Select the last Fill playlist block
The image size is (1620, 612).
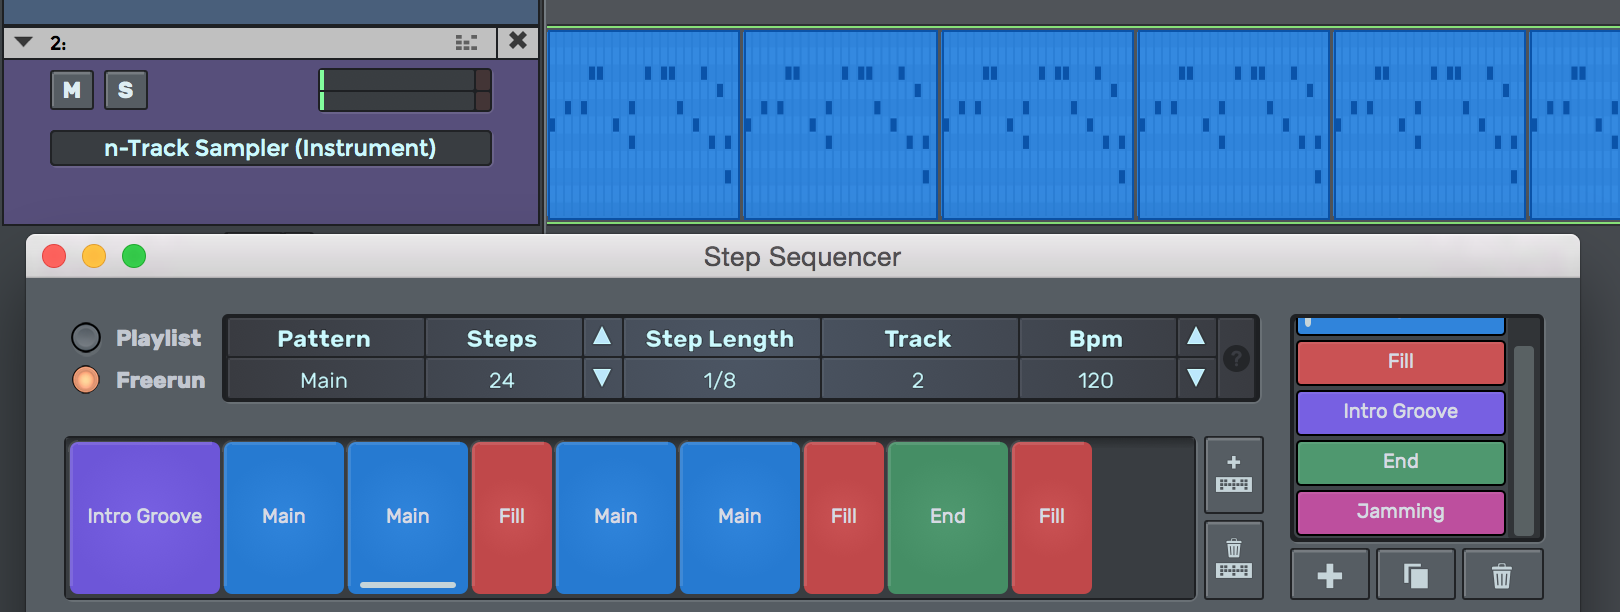tap(1052, 517)
